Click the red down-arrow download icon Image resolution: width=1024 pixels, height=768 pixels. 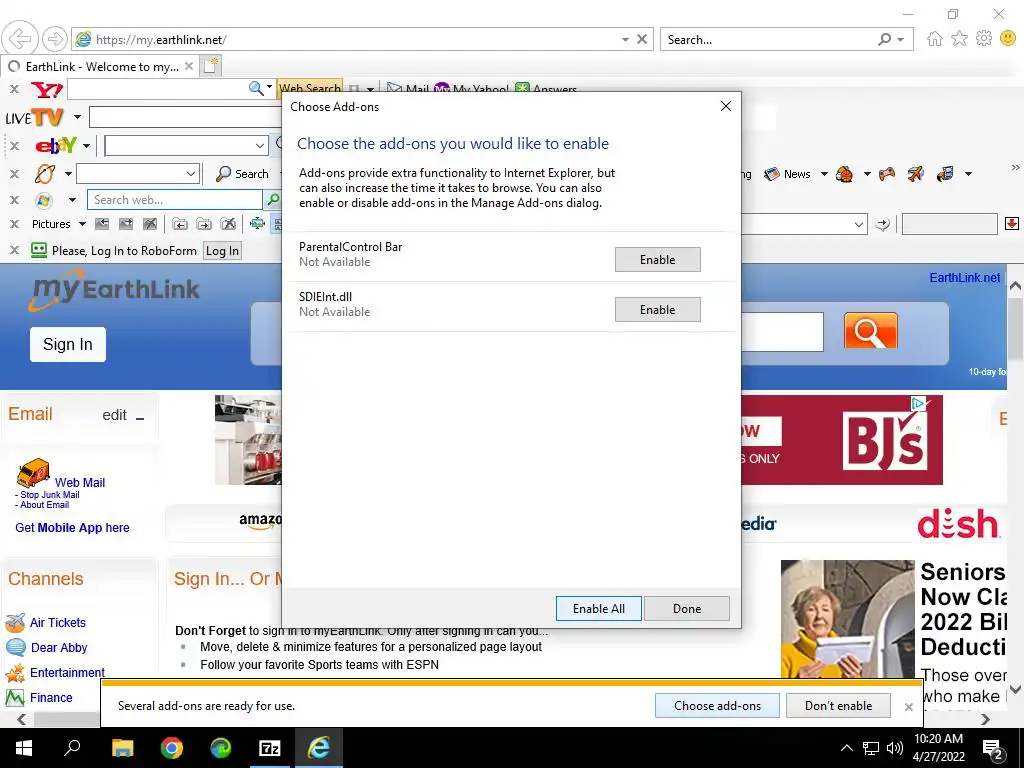[1012, 224]
